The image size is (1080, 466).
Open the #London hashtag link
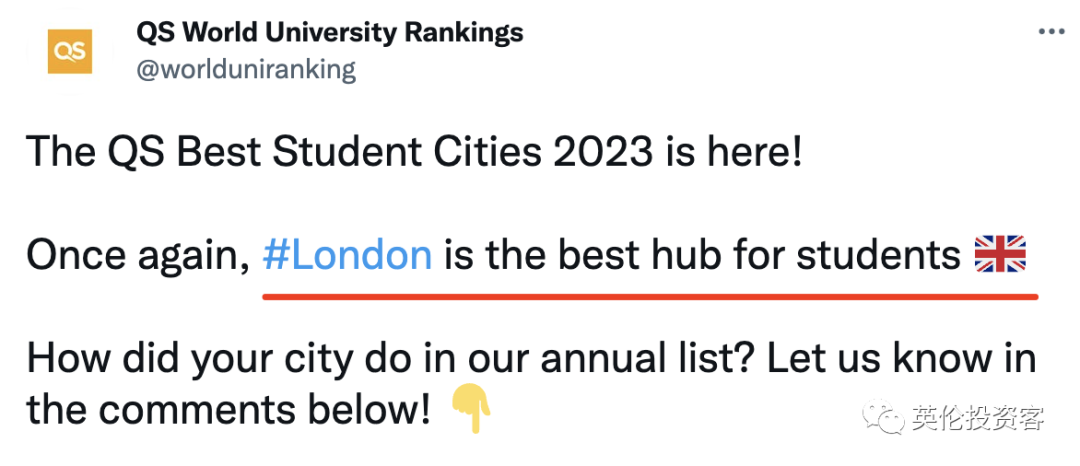(347, 257)
